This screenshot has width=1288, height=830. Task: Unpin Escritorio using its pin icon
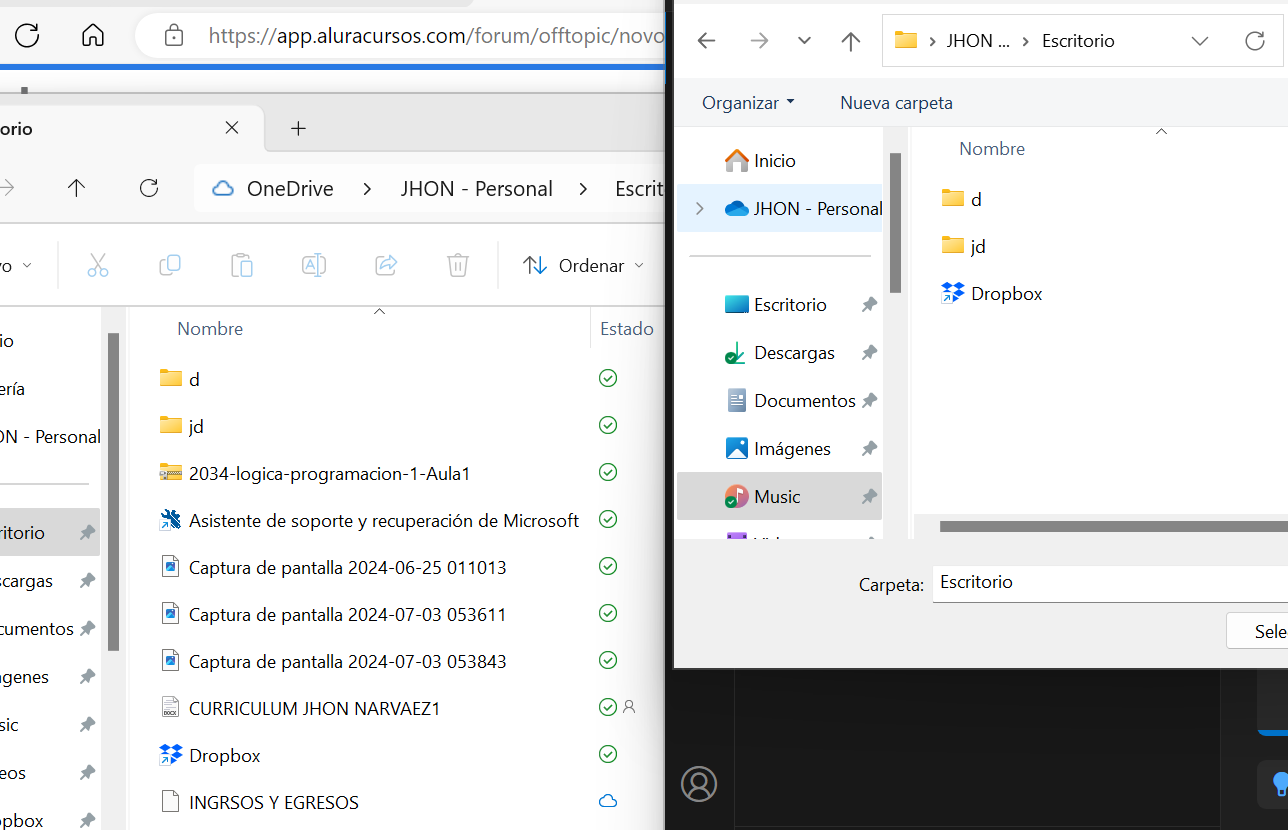(869, 305)
